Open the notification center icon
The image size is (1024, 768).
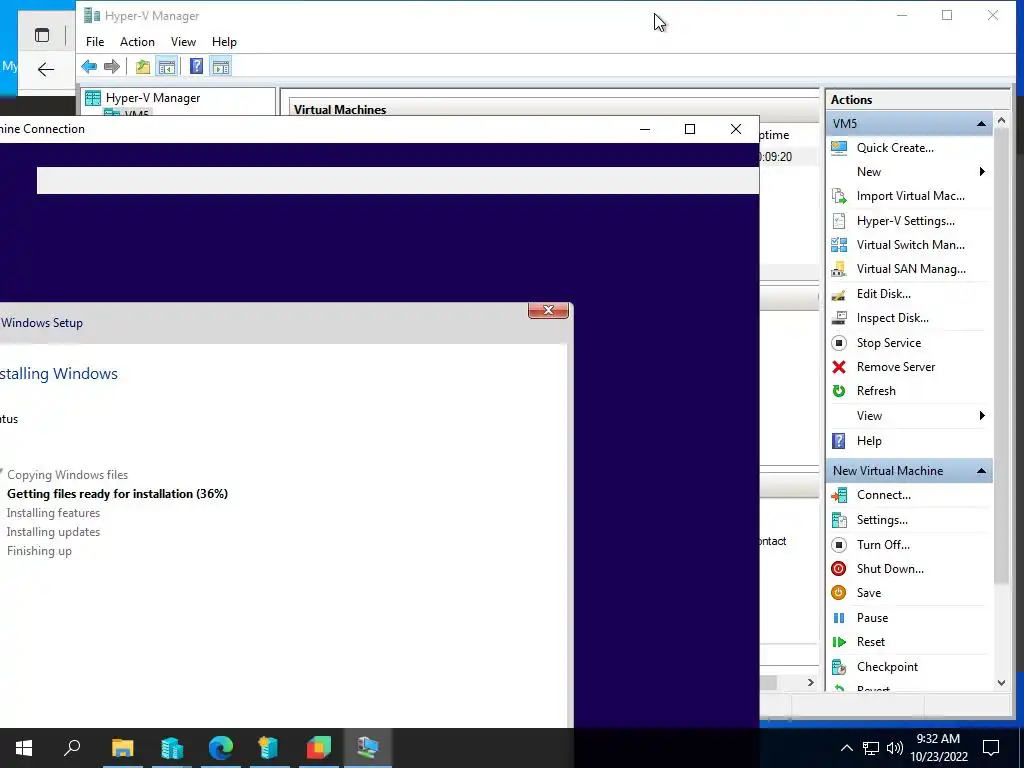click(991, 748)
